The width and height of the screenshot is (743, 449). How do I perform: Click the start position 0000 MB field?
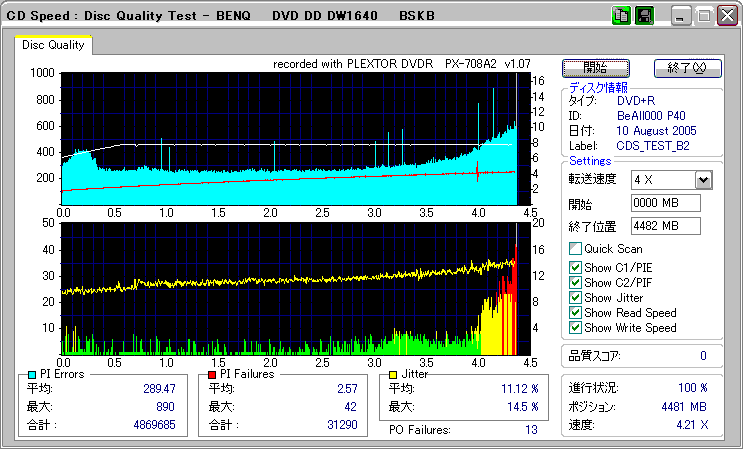(x=666, y=203)
